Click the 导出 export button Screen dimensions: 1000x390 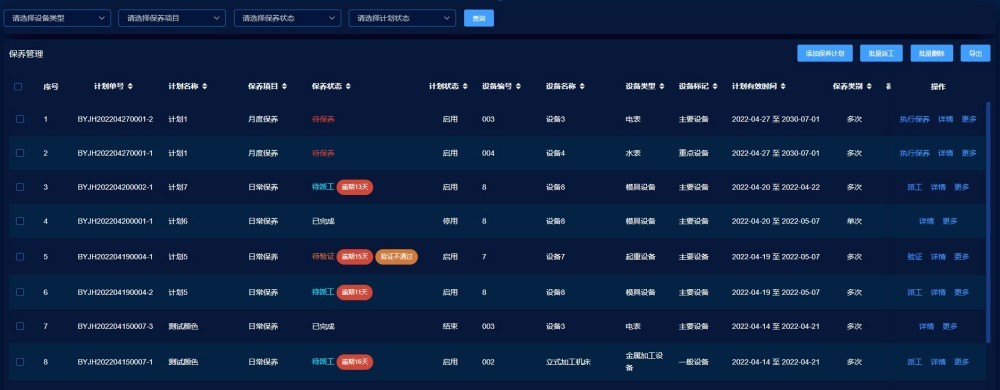coord(975,54)
